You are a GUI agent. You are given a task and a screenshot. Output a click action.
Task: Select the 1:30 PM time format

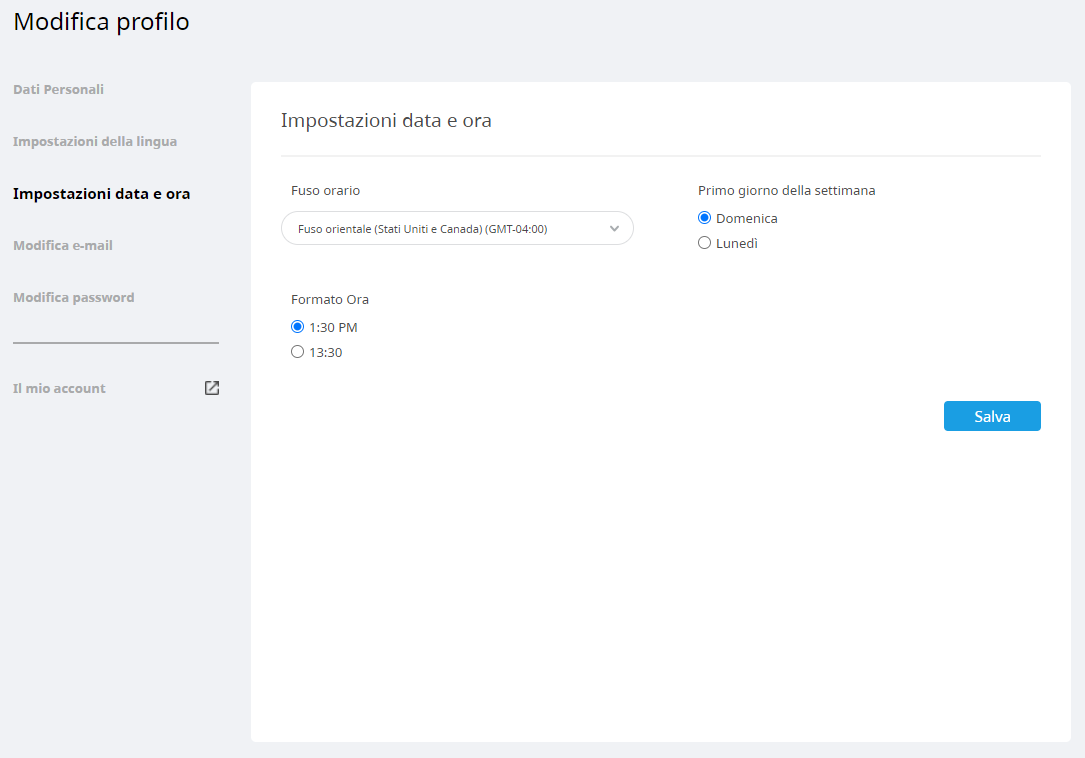[297, 327]
